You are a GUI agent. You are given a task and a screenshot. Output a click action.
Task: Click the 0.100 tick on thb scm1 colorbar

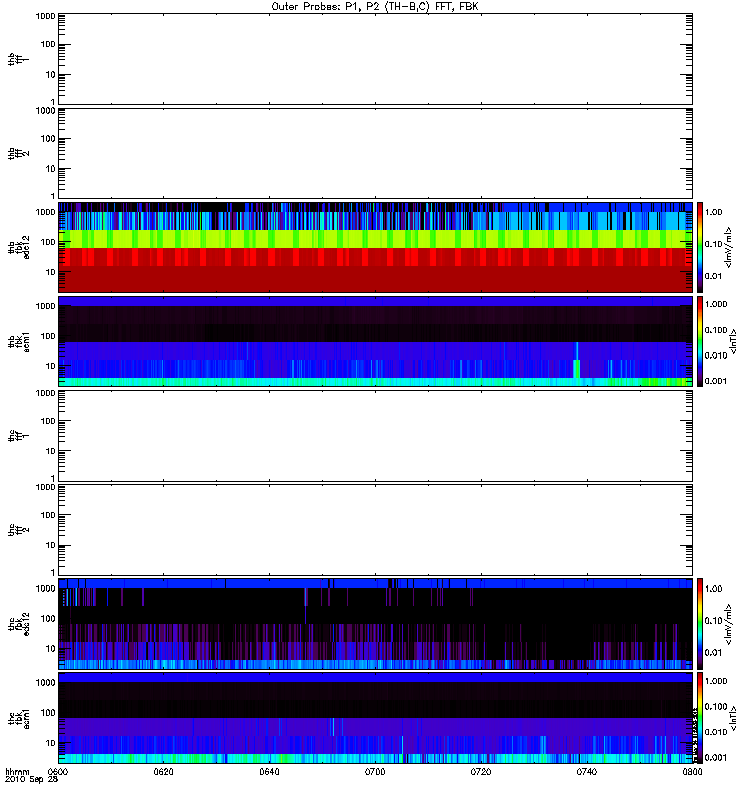tap(716, 330)
